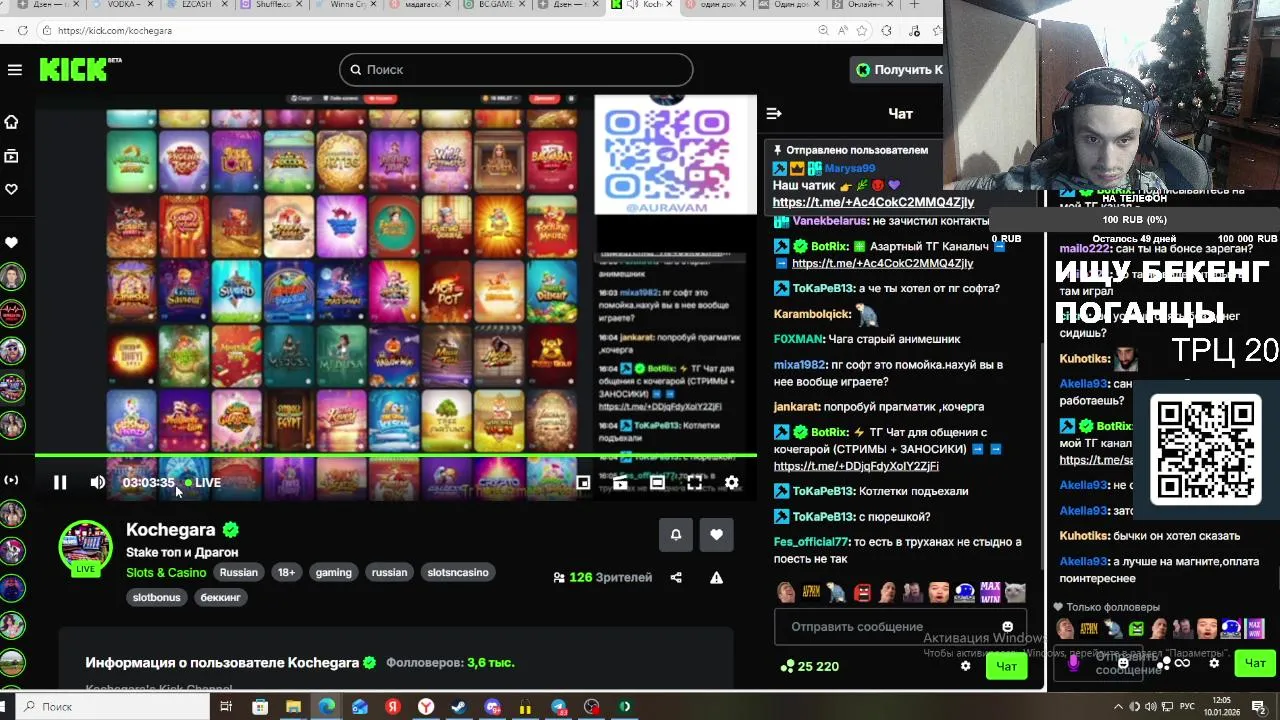This screenshot has width=1280, height=720.
Task: Click the username mixa1982 in chat
Action: [x=799, y=366]
